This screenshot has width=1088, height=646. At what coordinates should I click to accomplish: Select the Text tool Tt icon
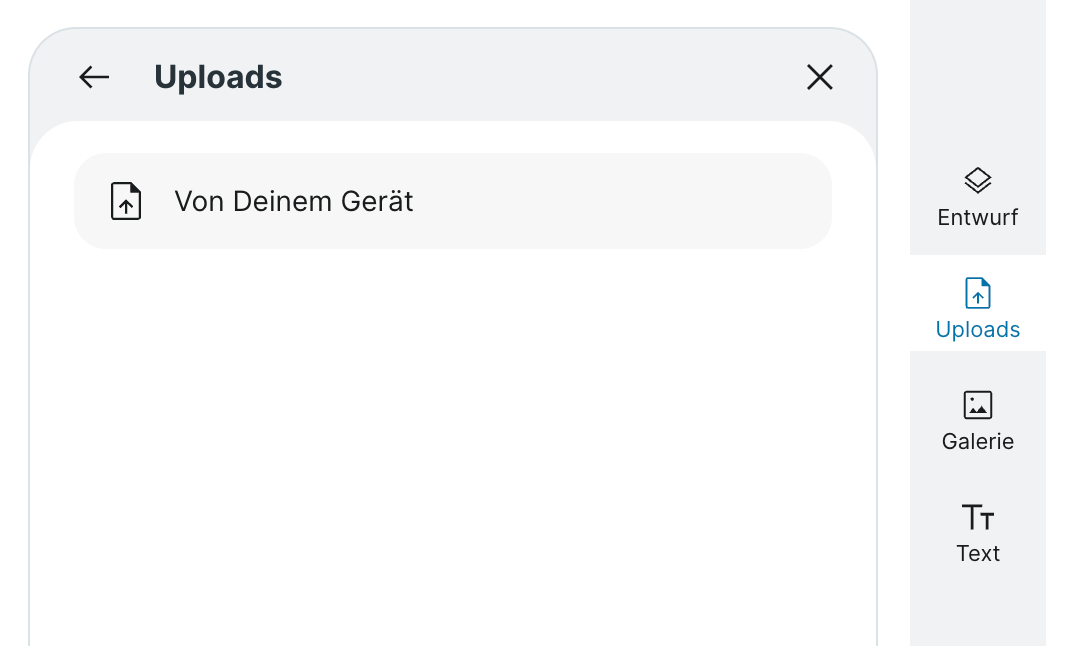tap(978, 517)
